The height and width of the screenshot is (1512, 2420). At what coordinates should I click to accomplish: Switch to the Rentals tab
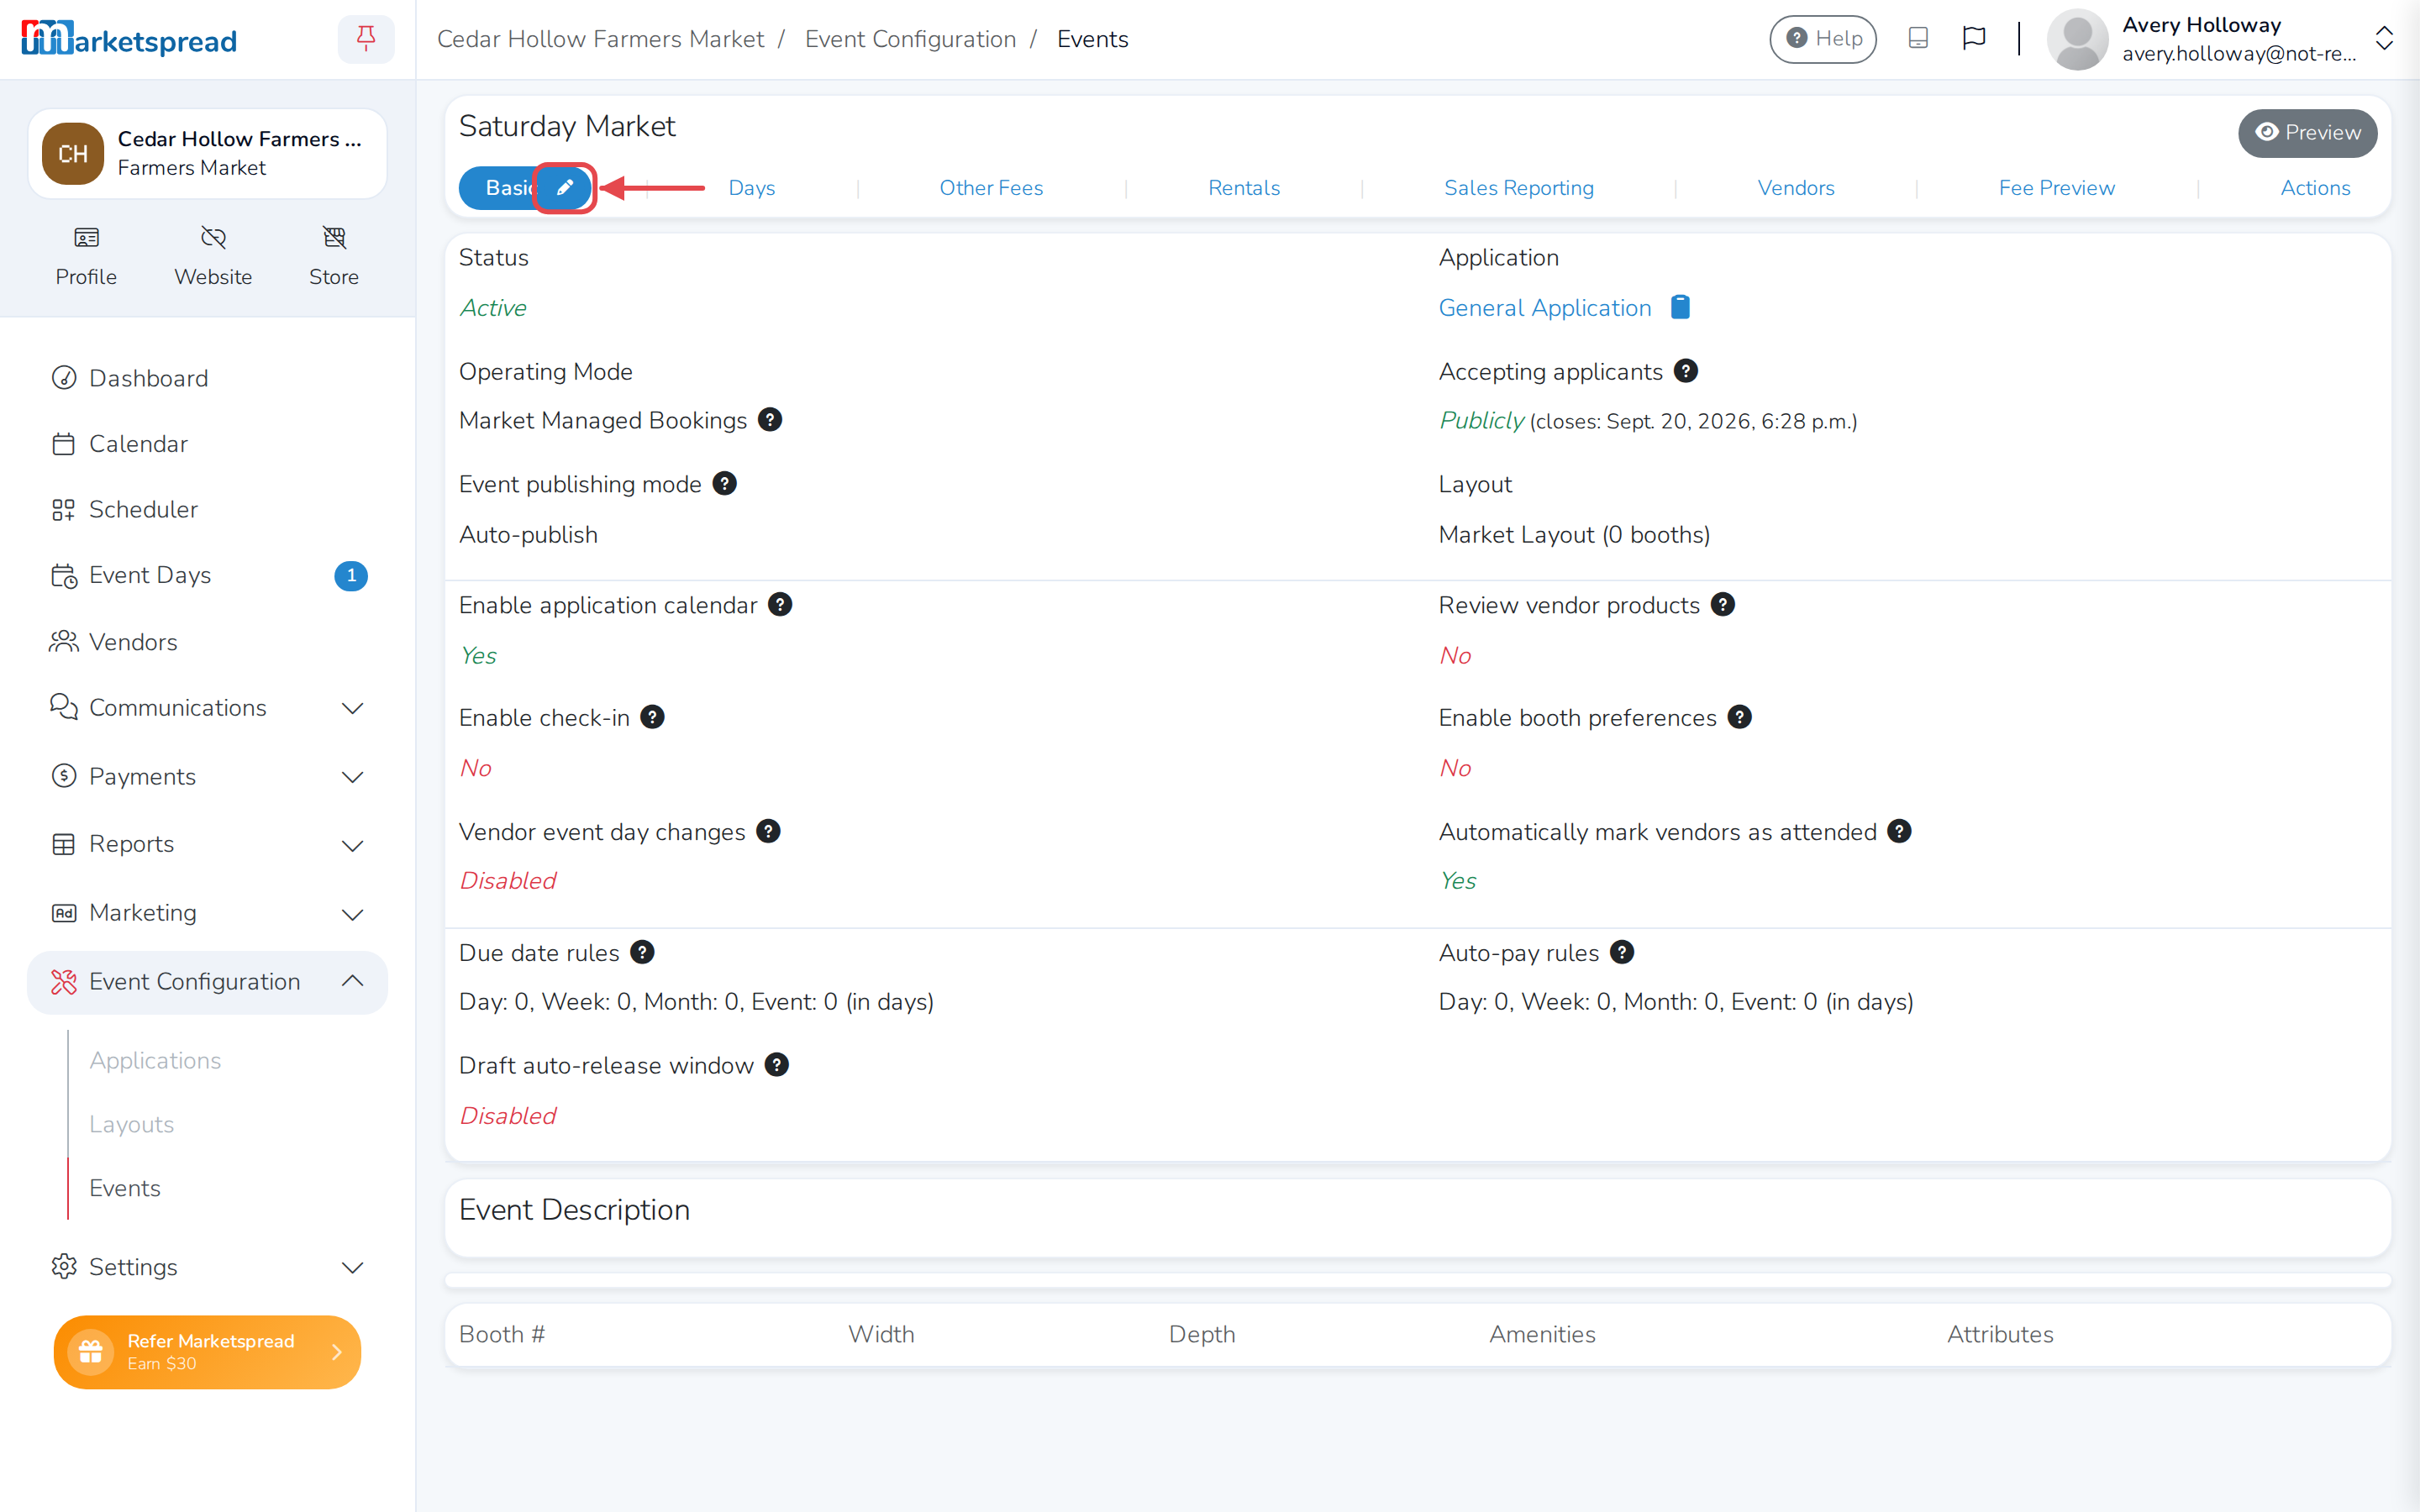click(x=1244, y=188)
